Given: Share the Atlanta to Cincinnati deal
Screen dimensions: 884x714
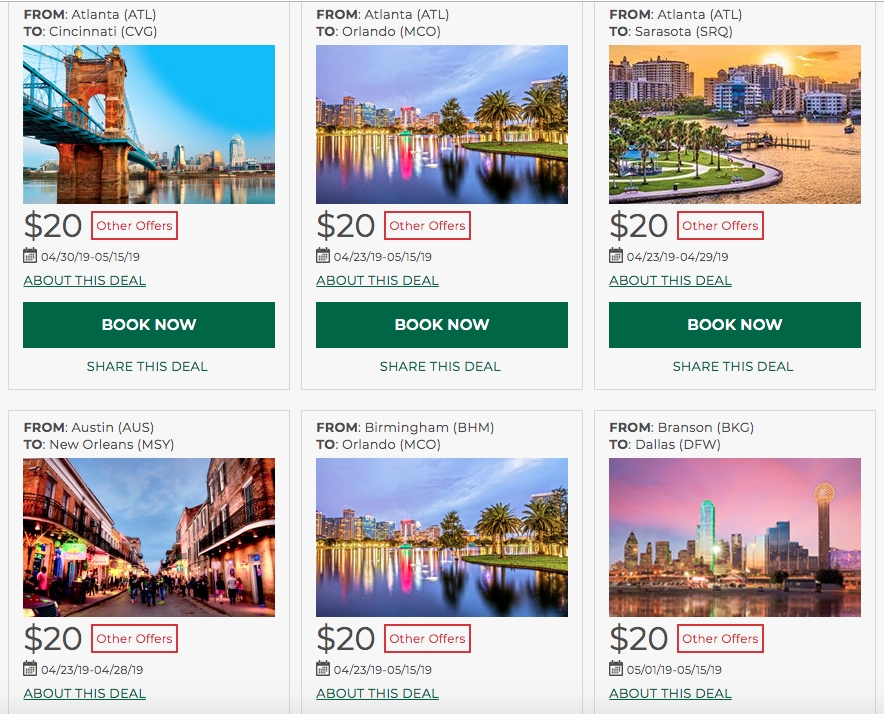Looking at the screenshot, I should [x=147, y=367].
